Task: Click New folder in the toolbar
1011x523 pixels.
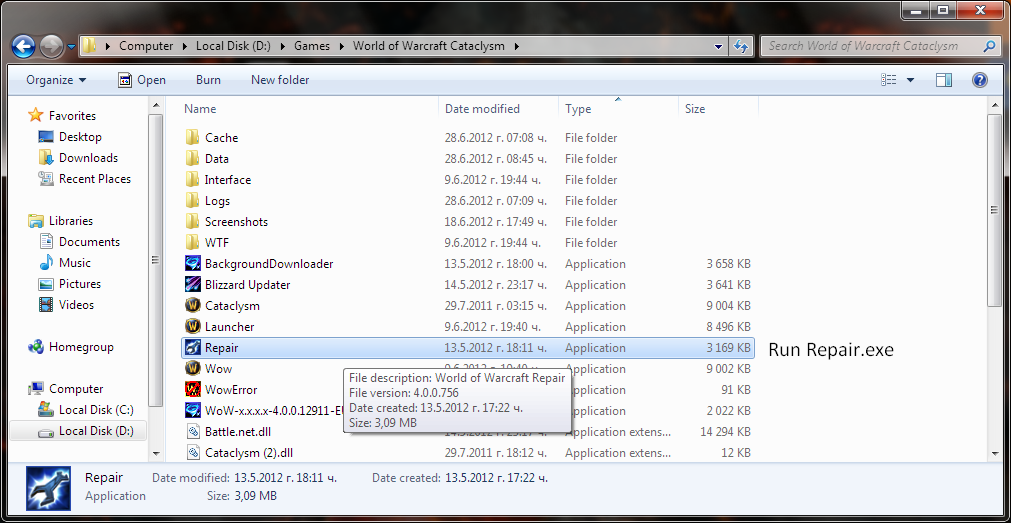Action: tap(280, 80)
